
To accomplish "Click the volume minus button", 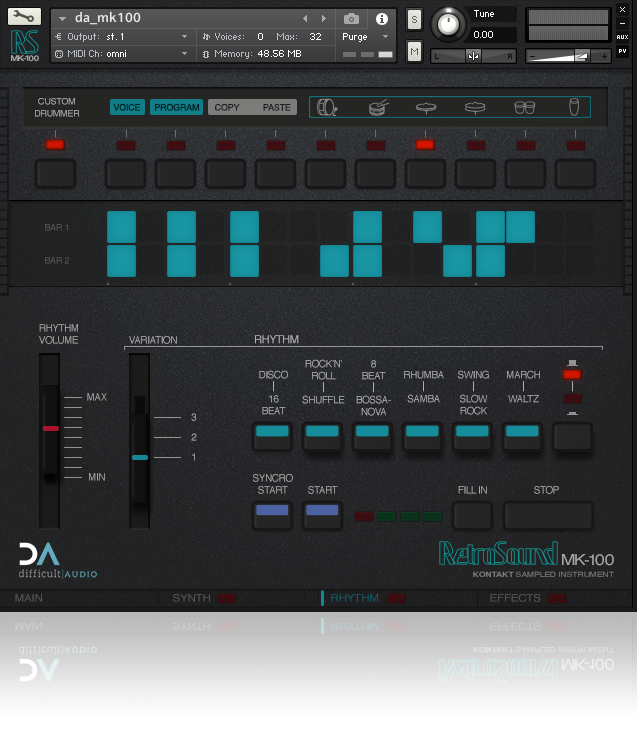I will click(533, 56).
